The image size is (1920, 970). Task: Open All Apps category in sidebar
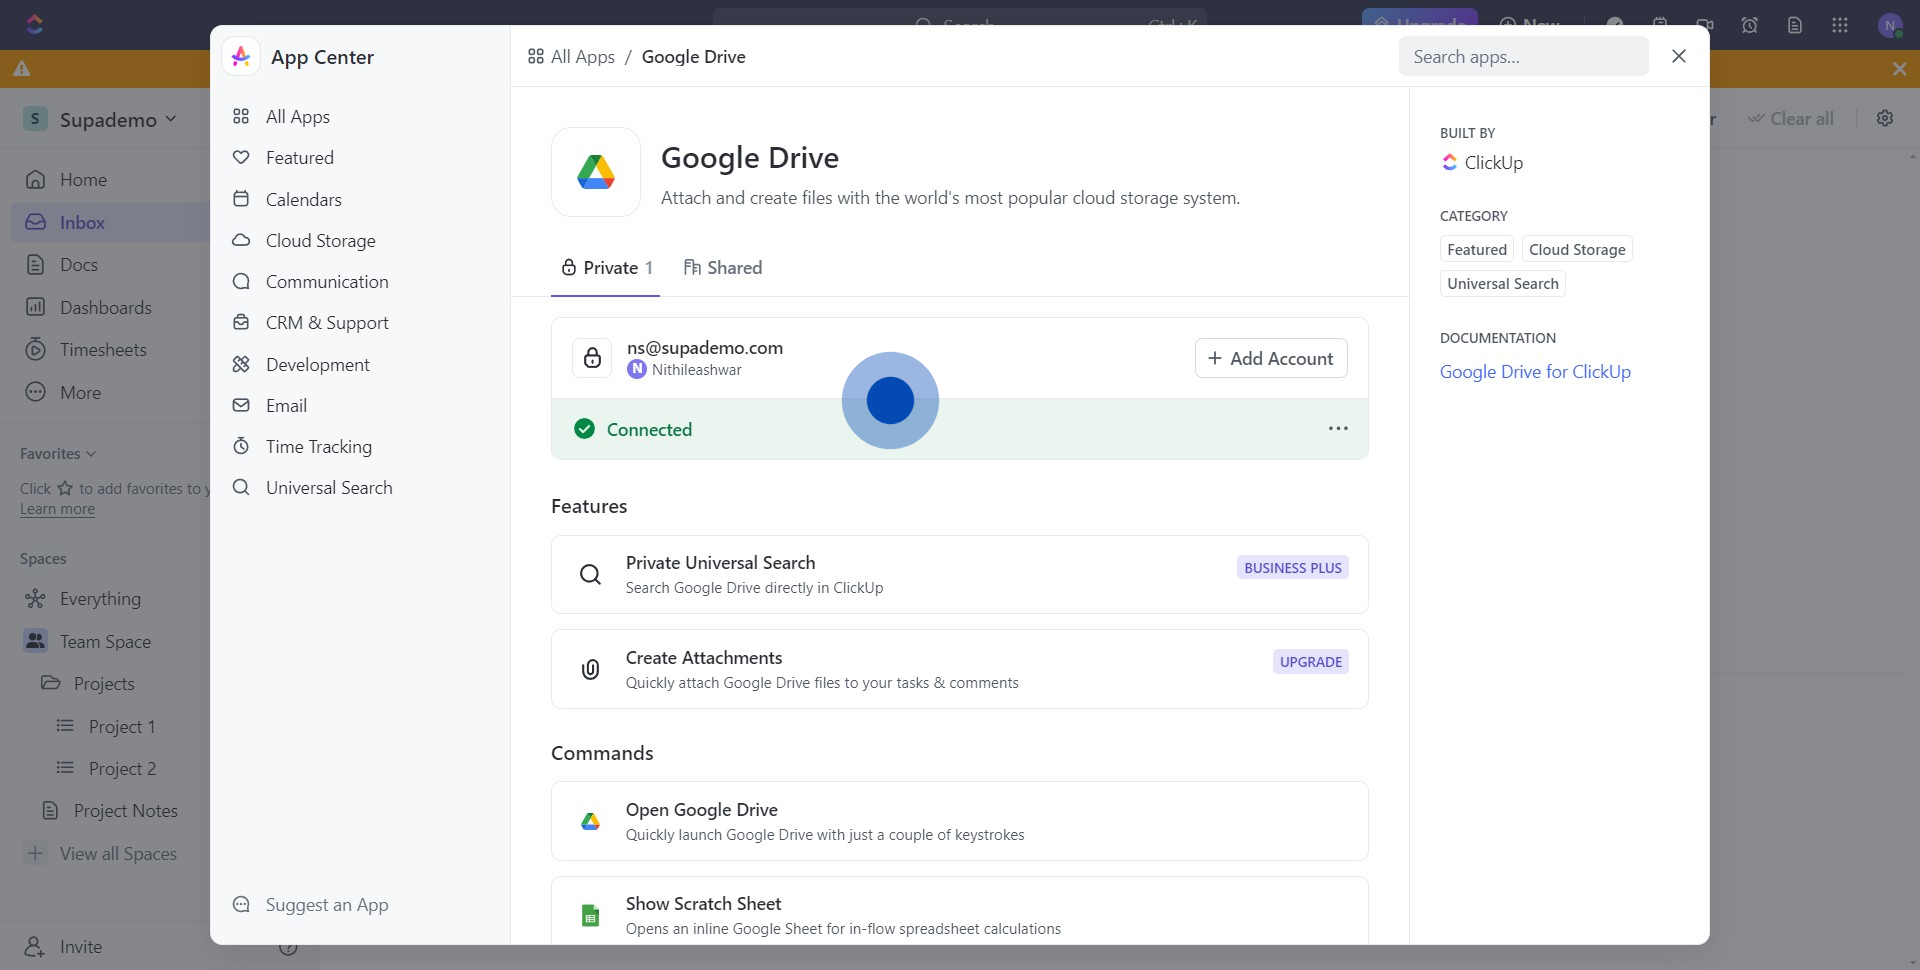297,117
